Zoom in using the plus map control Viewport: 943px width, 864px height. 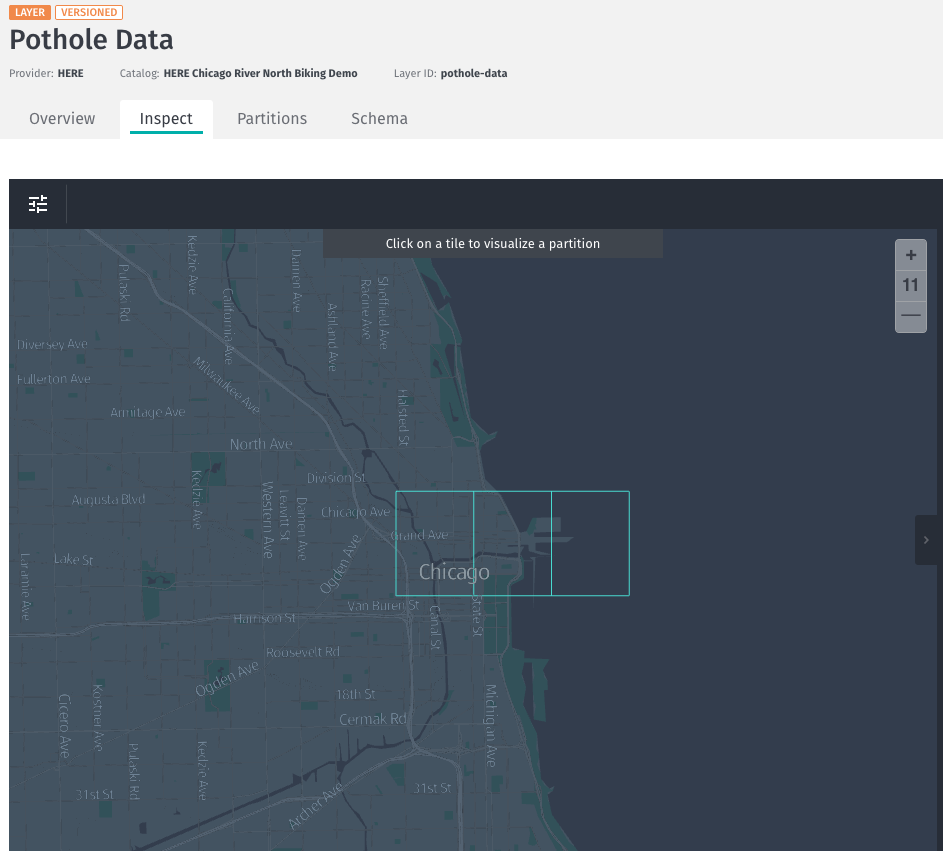click(910, 254)
